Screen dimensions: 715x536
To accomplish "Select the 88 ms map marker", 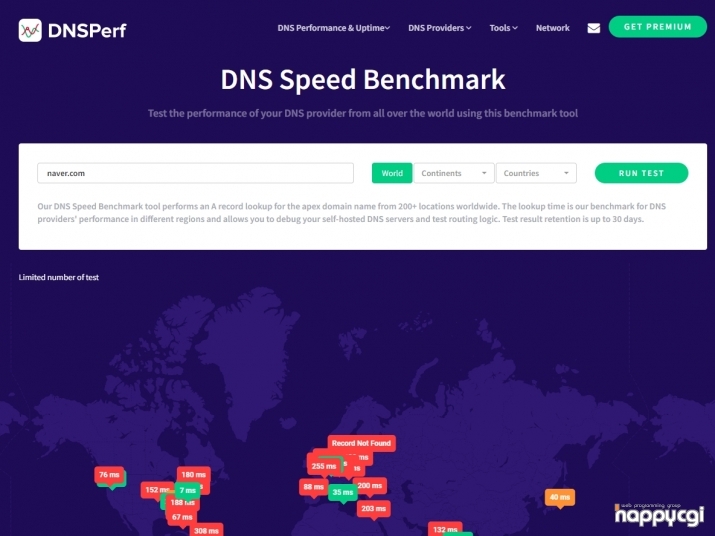I will [x=314, y=487].
